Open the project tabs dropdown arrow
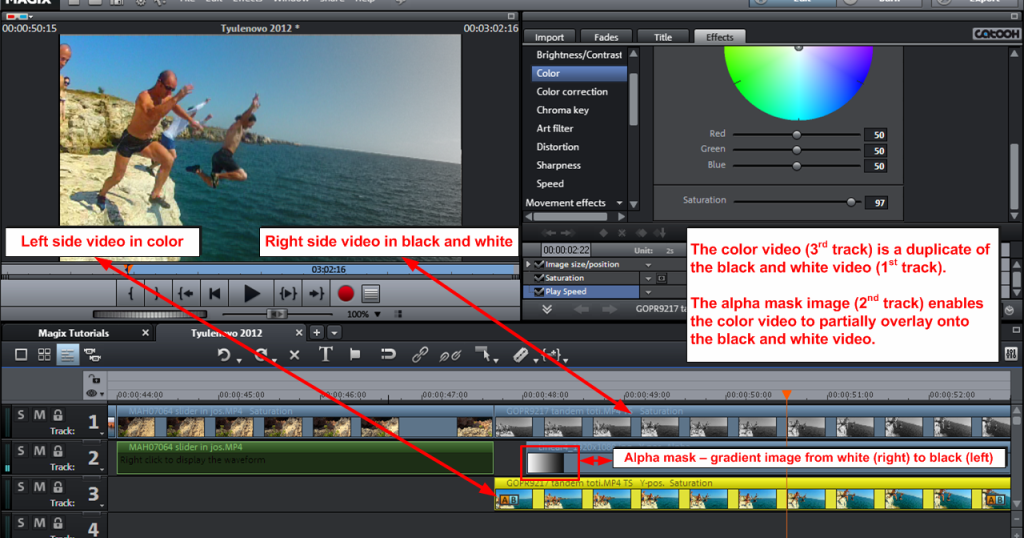Image resolution: width=1024 pixels, height=538 pixels. (334, 333)
